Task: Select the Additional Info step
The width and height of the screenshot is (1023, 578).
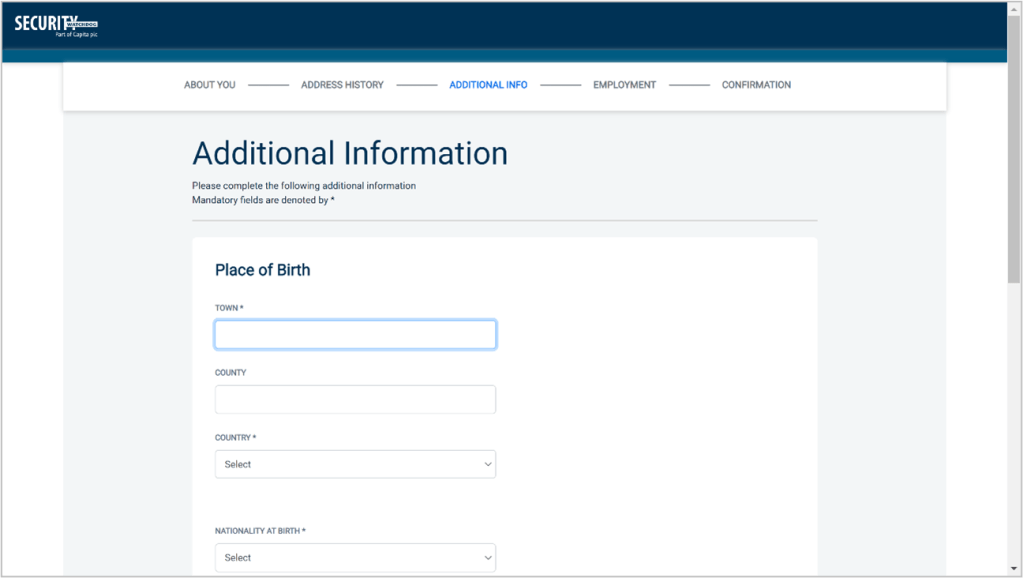Action: pos(488,85)
